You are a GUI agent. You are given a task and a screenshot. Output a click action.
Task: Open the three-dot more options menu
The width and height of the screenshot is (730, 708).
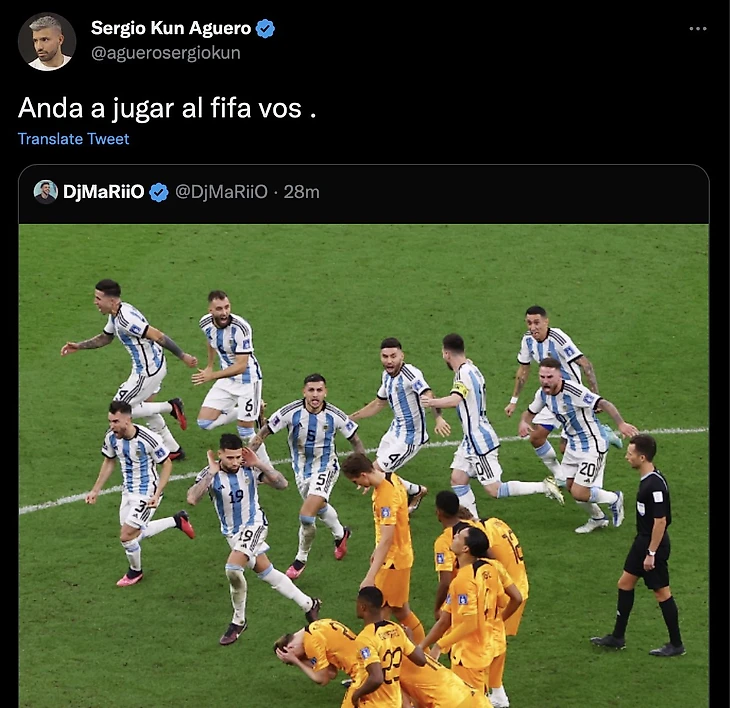[x=697, y=29]
